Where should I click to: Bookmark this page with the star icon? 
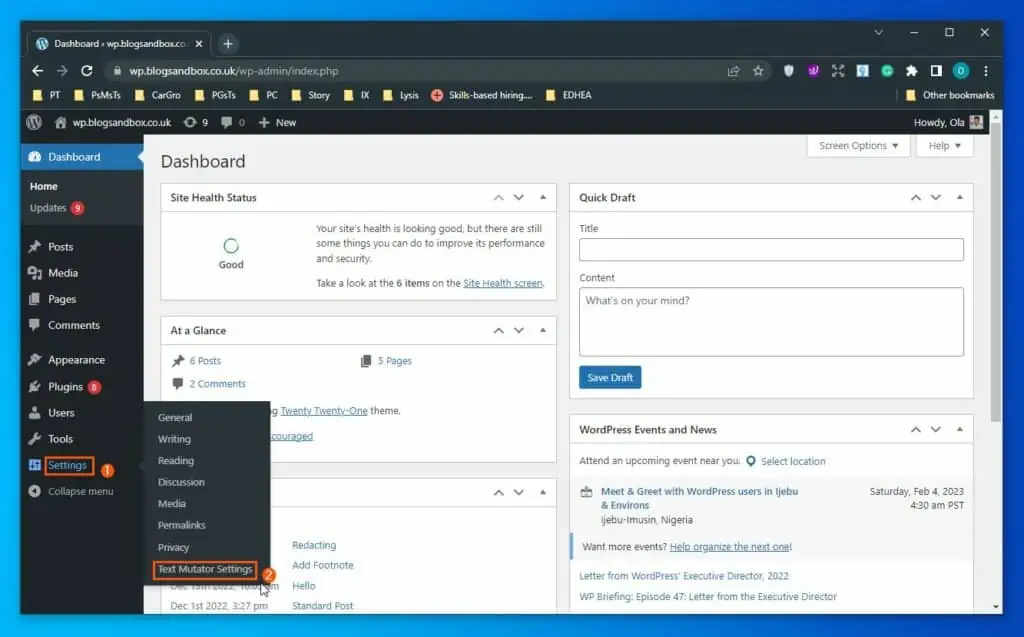[758, 71]
